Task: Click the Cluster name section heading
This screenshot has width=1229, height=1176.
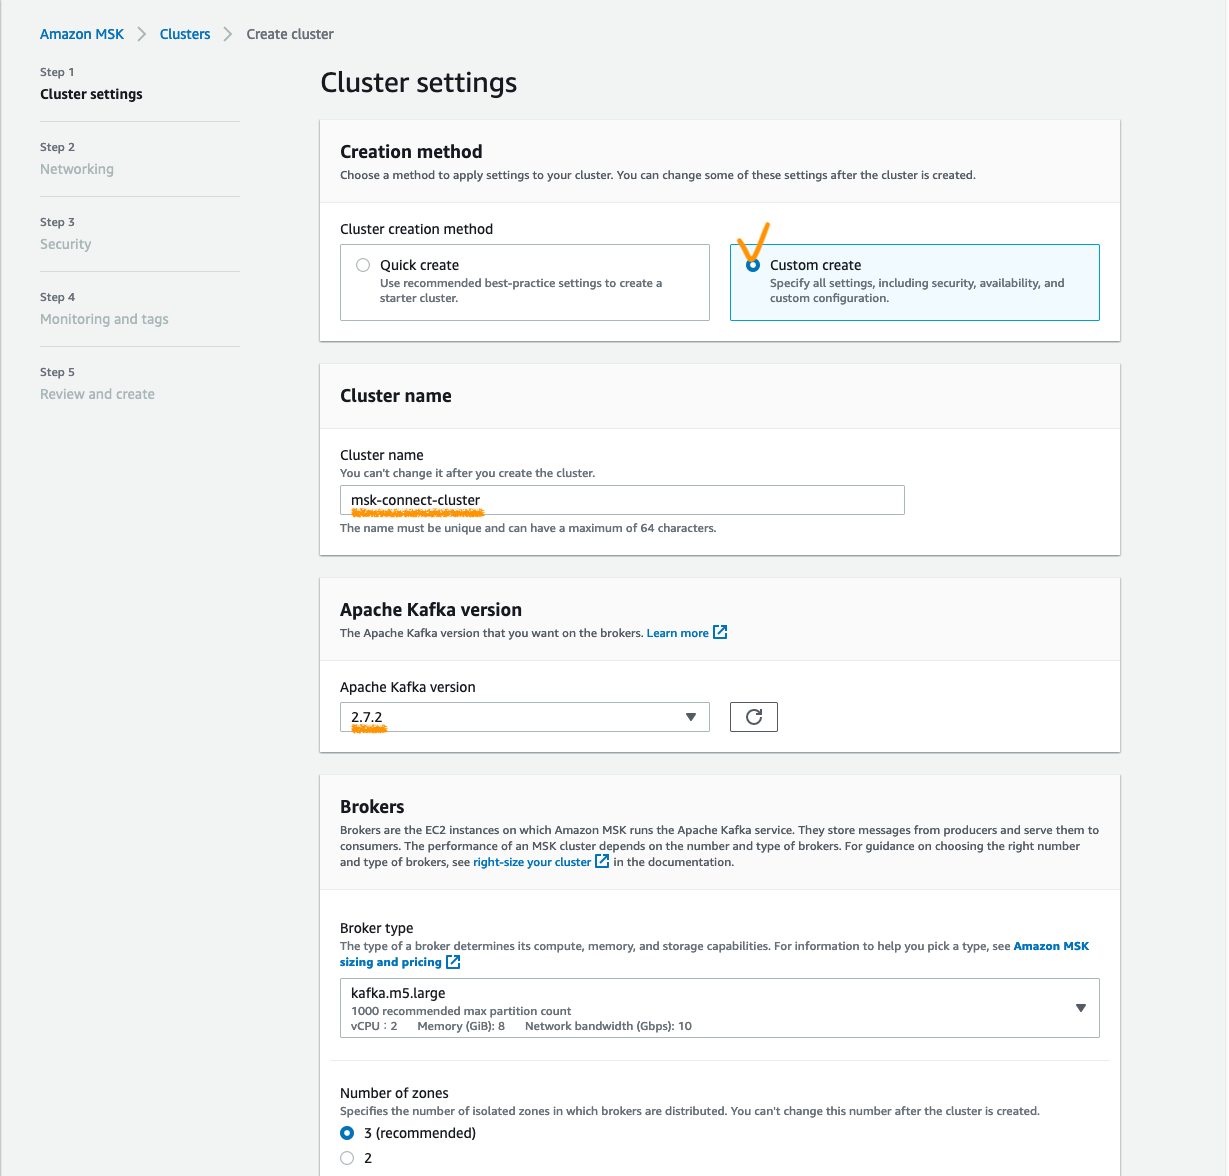Action: 396,396
